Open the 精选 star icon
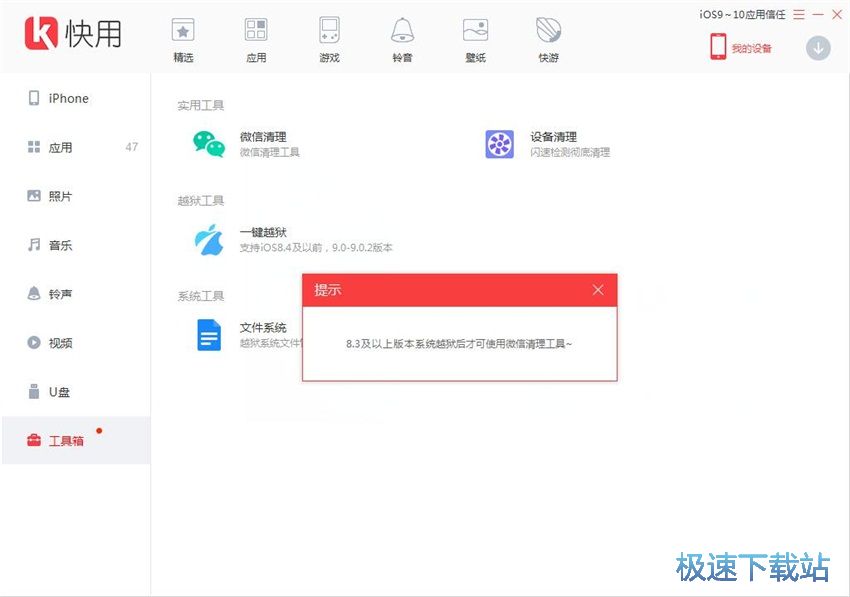 coord(183,29)
